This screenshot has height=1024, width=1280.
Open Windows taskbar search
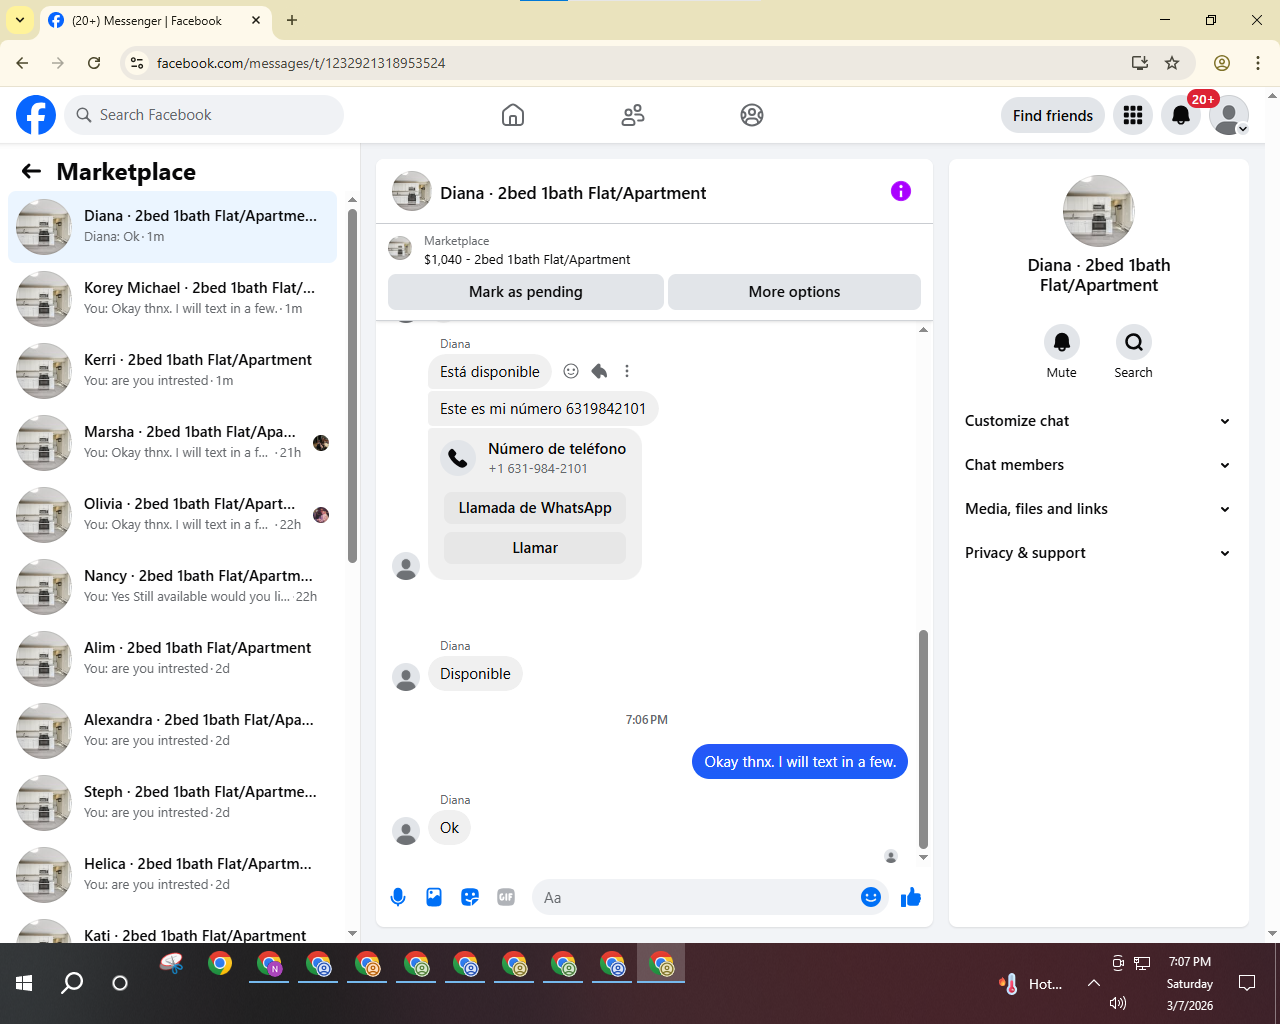coord(72,983)
